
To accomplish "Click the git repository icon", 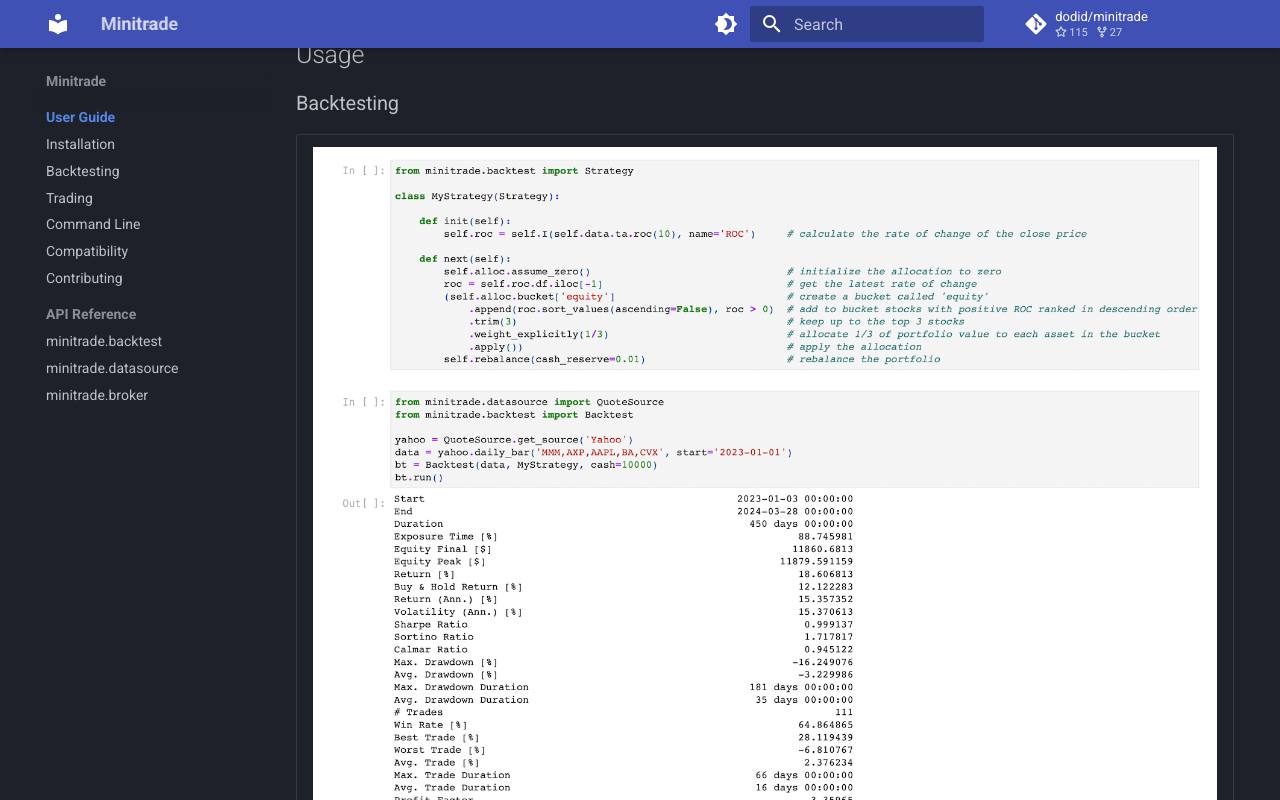I will pos(1036,24).
